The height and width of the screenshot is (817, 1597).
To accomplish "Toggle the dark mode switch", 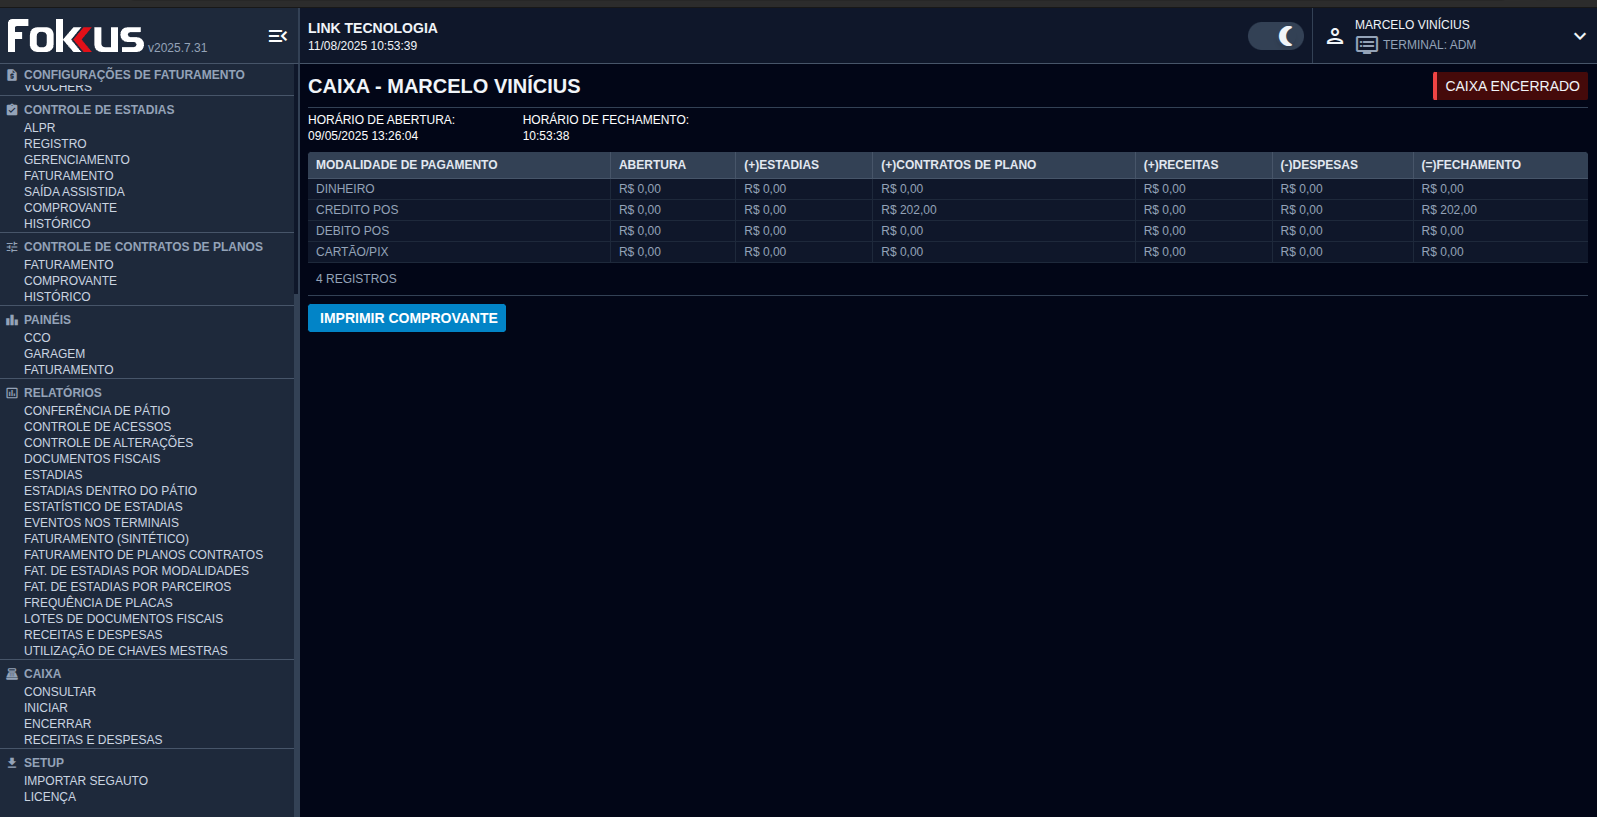I will (1275, 36).
